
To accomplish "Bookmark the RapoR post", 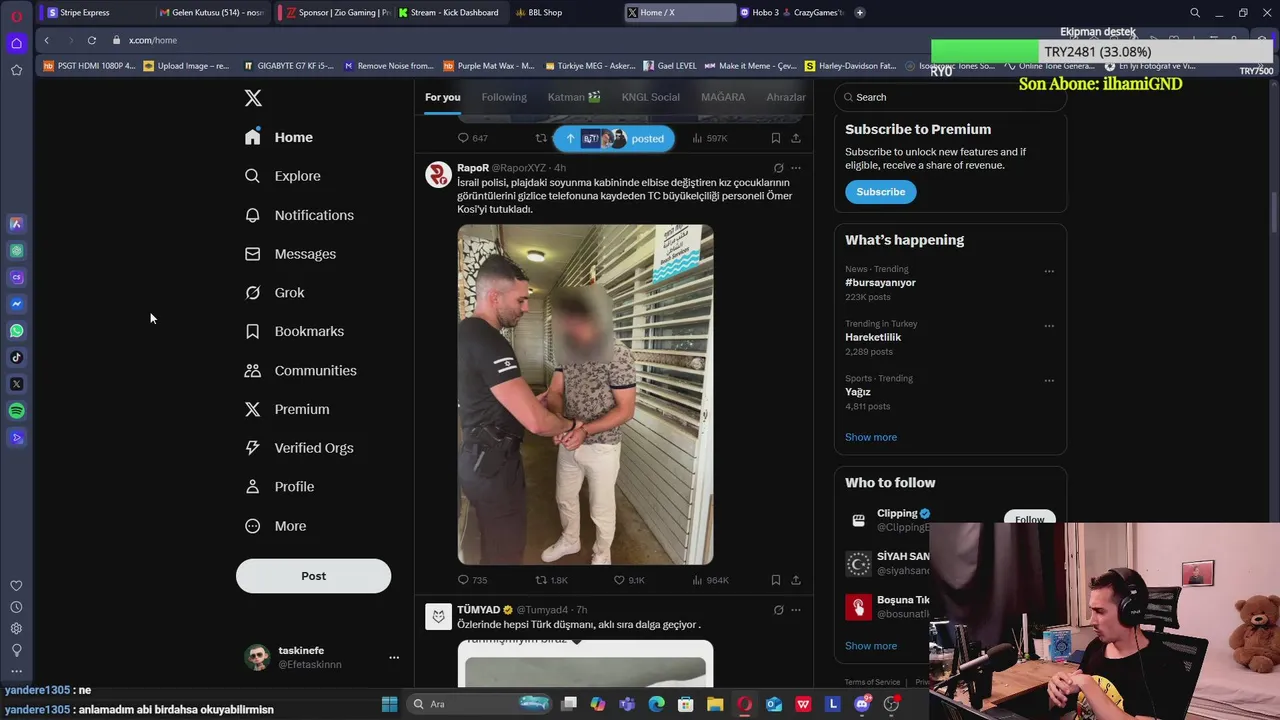I will (775, 580).
